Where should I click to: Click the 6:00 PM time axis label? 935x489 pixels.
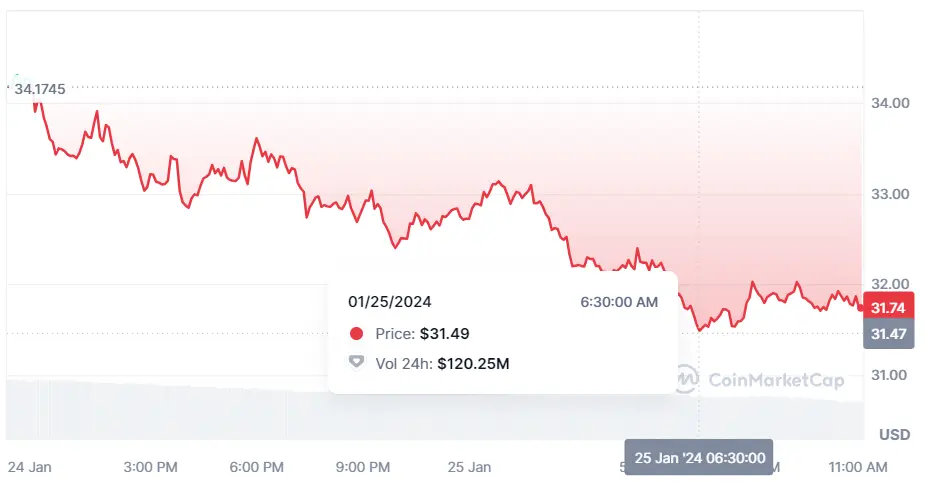click(257, 467)
